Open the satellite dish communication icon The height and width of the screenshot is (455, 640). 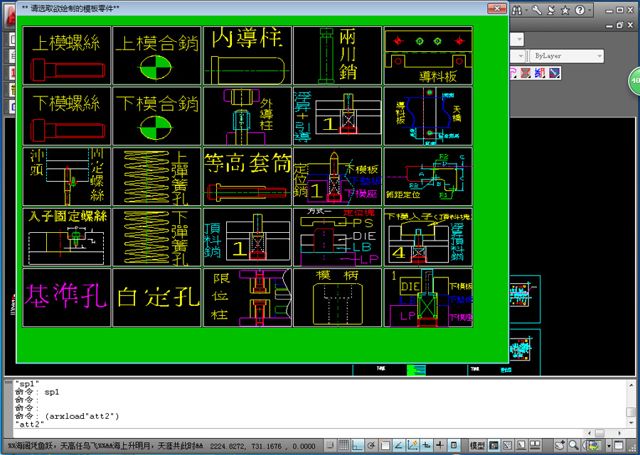551,10
